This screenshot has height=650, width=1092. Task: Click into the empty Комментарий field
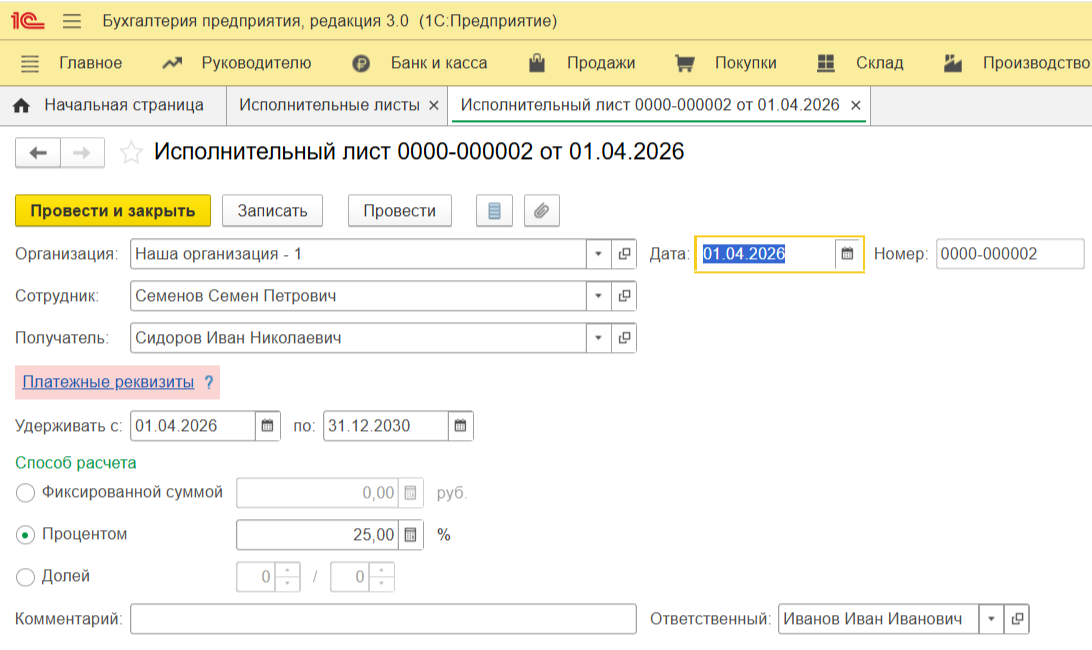[x=383, y=619]
